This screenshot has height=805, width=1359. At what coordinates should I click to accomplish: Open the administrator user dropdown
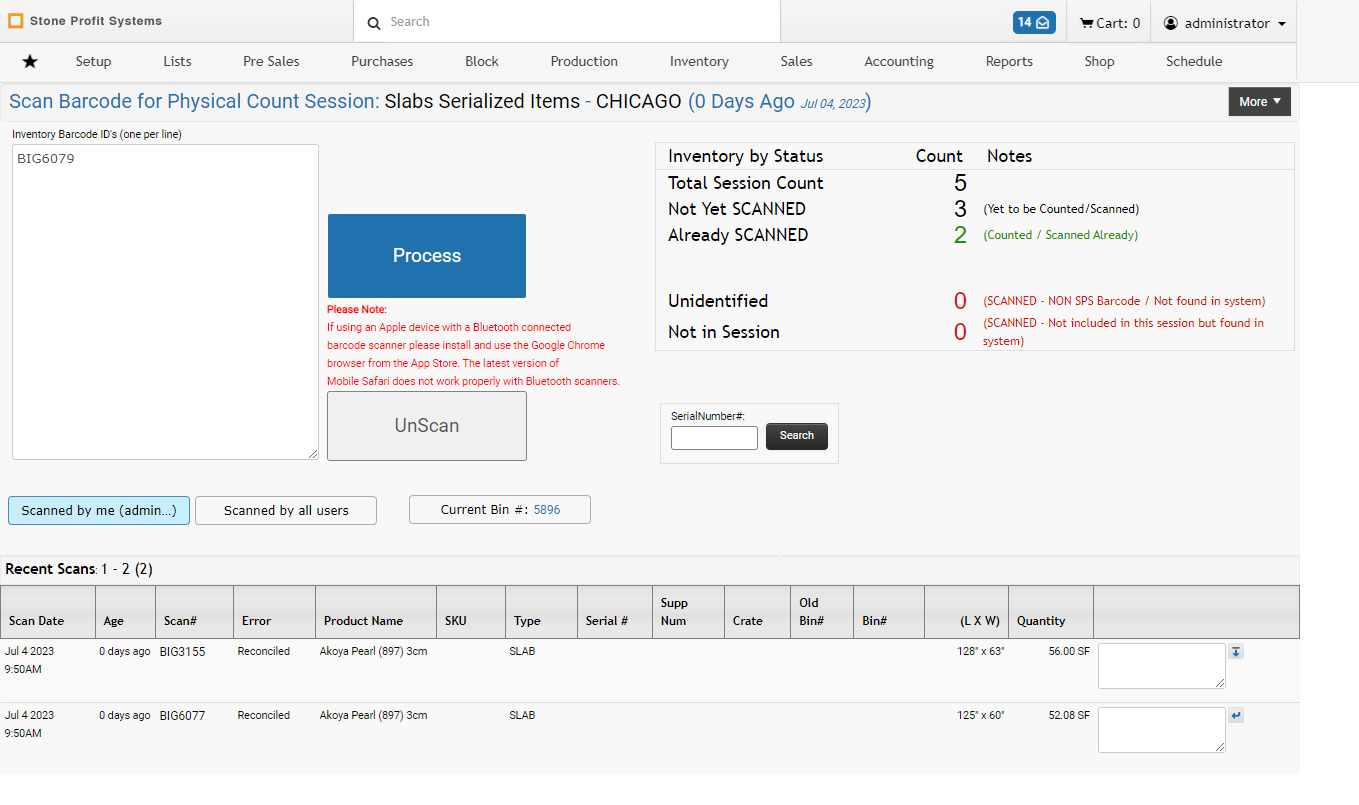1224,23
